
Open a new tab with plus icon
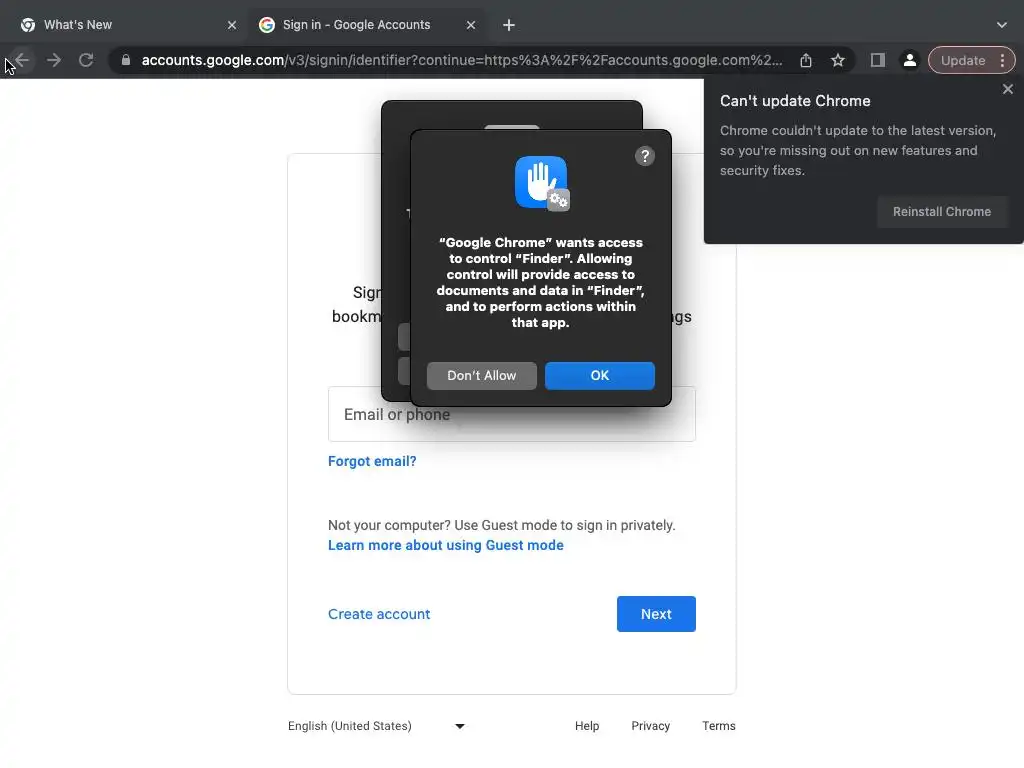[x=509, y=25]
